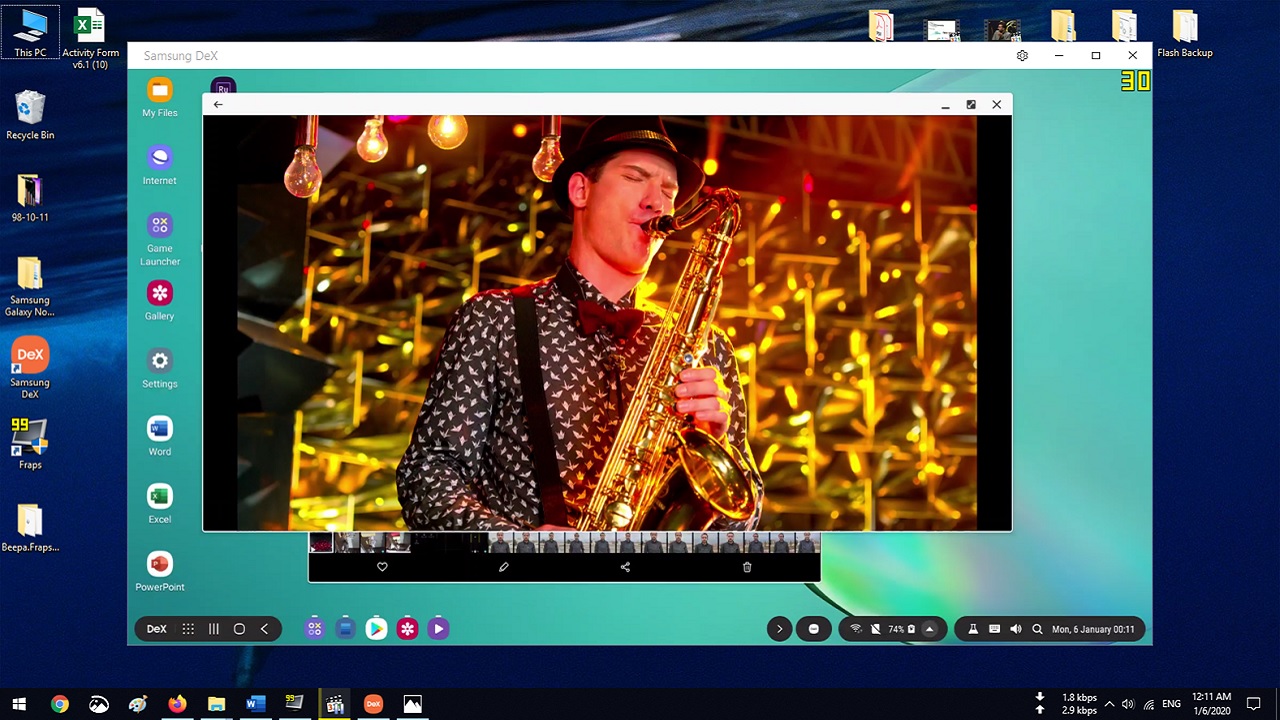The width and height of the screenshot is (1280, 720).
Task: Open DeX Settings app icon
Action: coord(160,369)
